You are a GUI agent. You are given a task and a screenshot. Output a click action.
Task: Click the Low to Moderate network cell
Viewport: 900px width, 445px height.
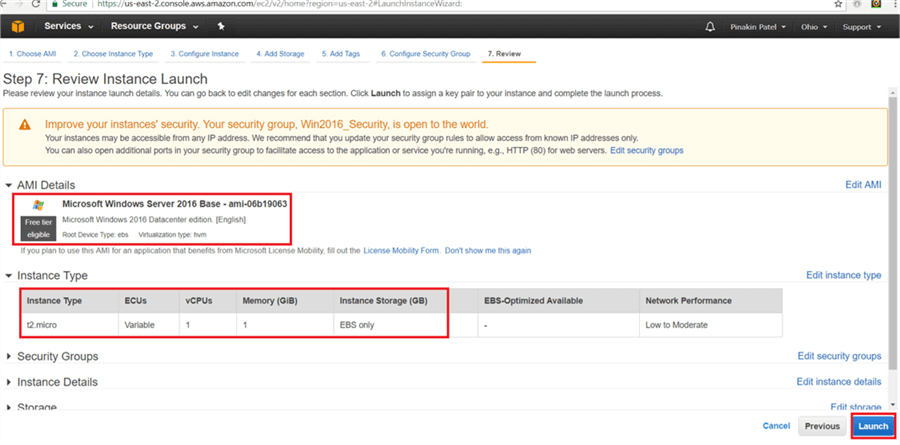[x=711, y=325]
